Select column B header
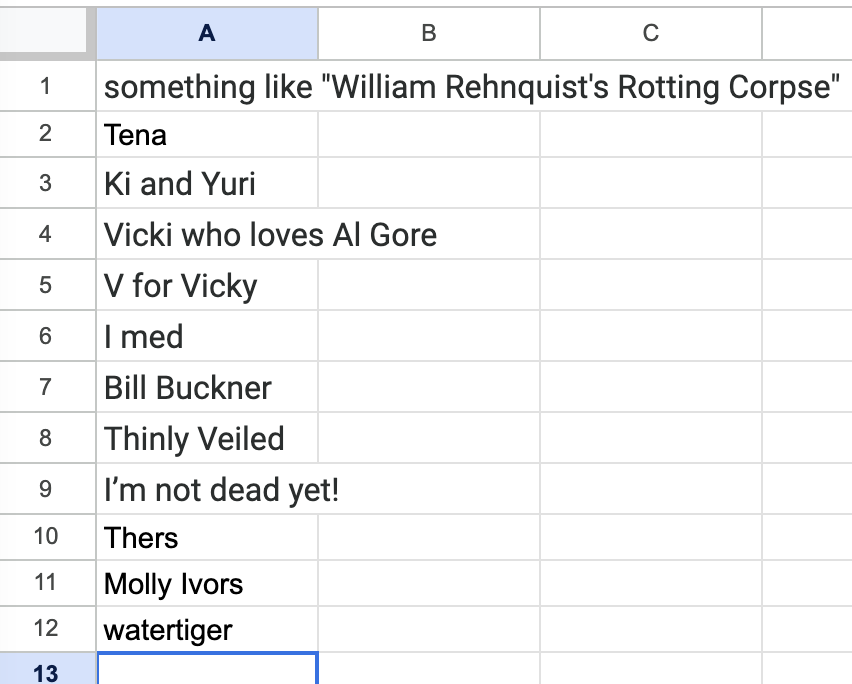 click(x=429, y=33)
